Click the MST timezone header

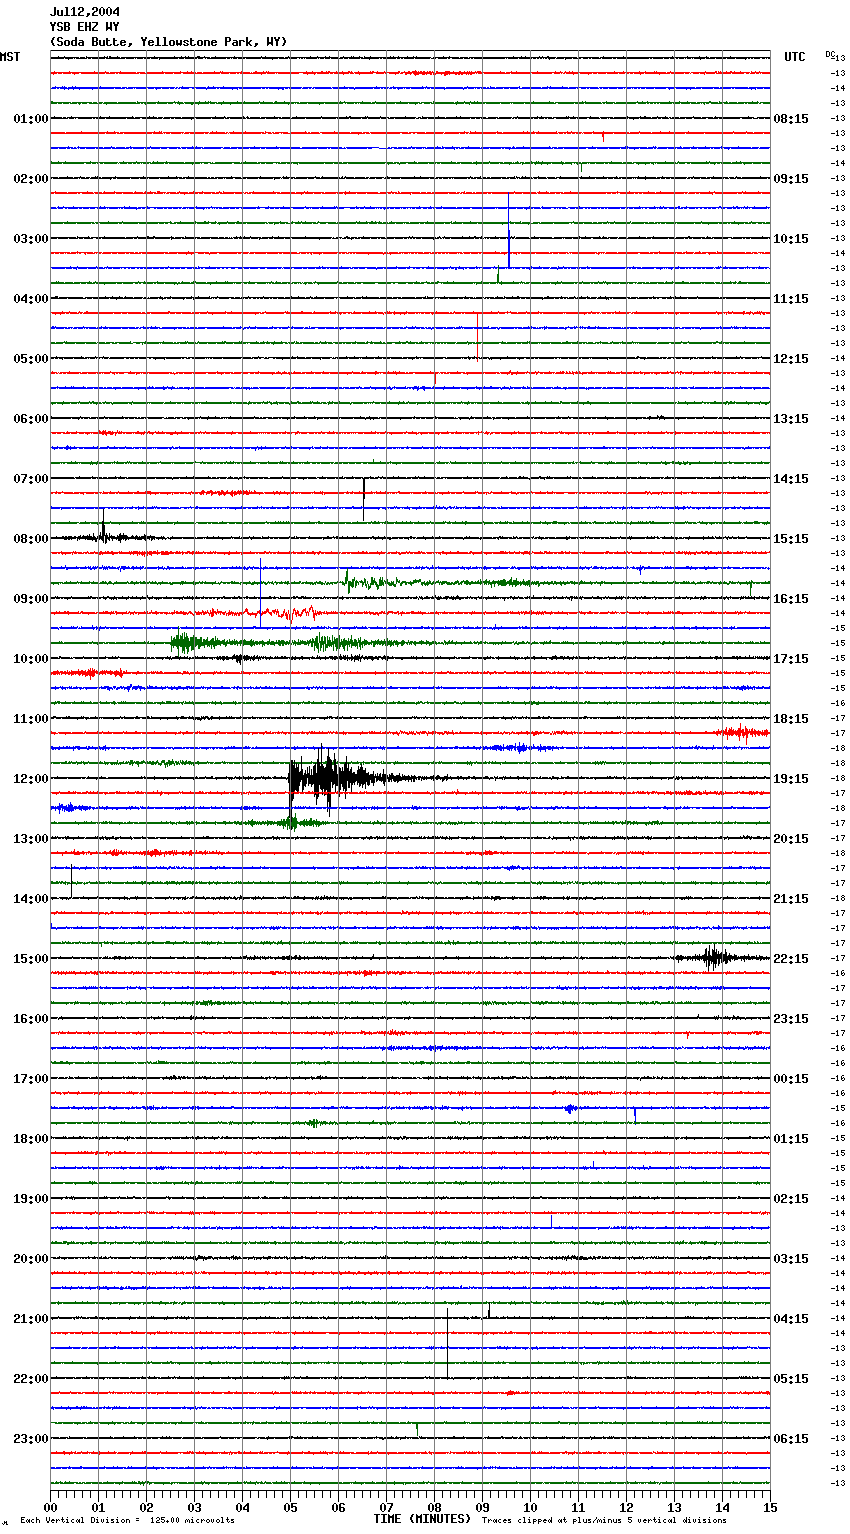(x=10, y=57)
